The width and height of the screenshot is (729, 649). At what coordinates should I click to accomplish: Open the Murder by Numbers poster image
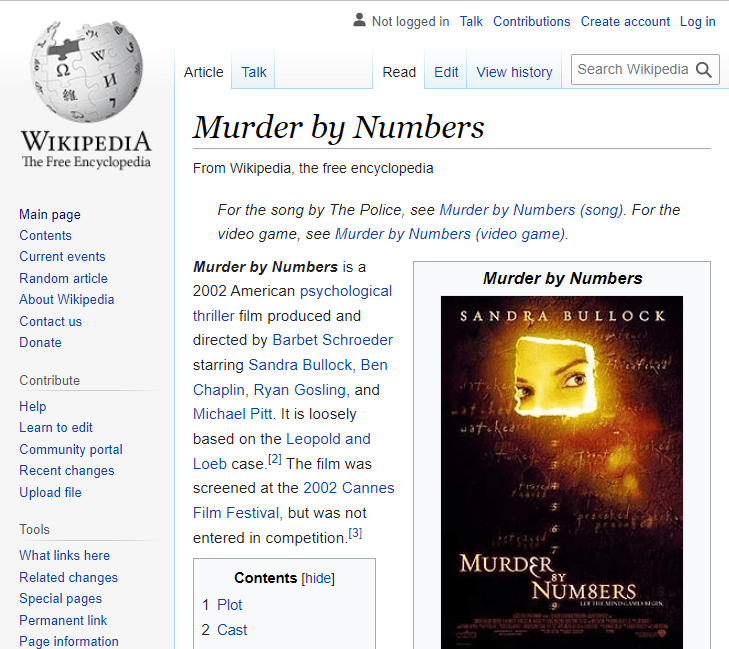pos(561,472)
